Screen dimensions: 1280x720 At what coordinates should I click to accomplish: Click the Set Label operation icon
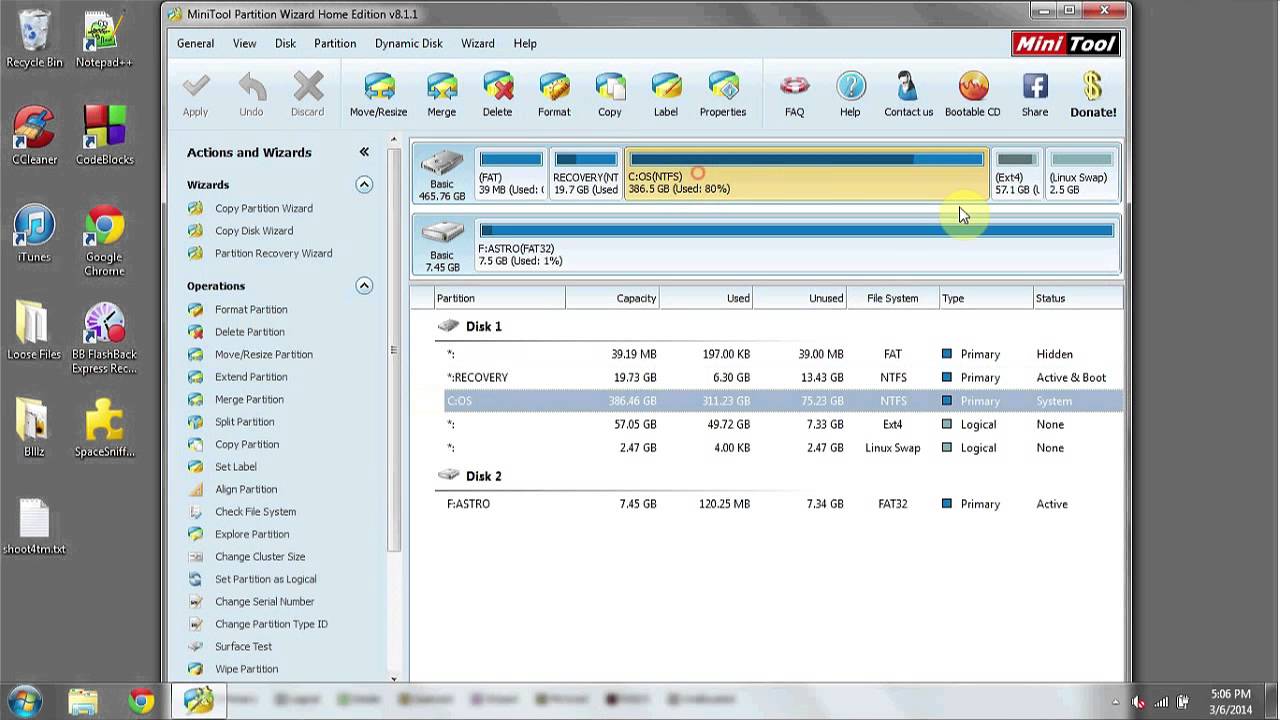pyautogui.click(x=195, y=467)
